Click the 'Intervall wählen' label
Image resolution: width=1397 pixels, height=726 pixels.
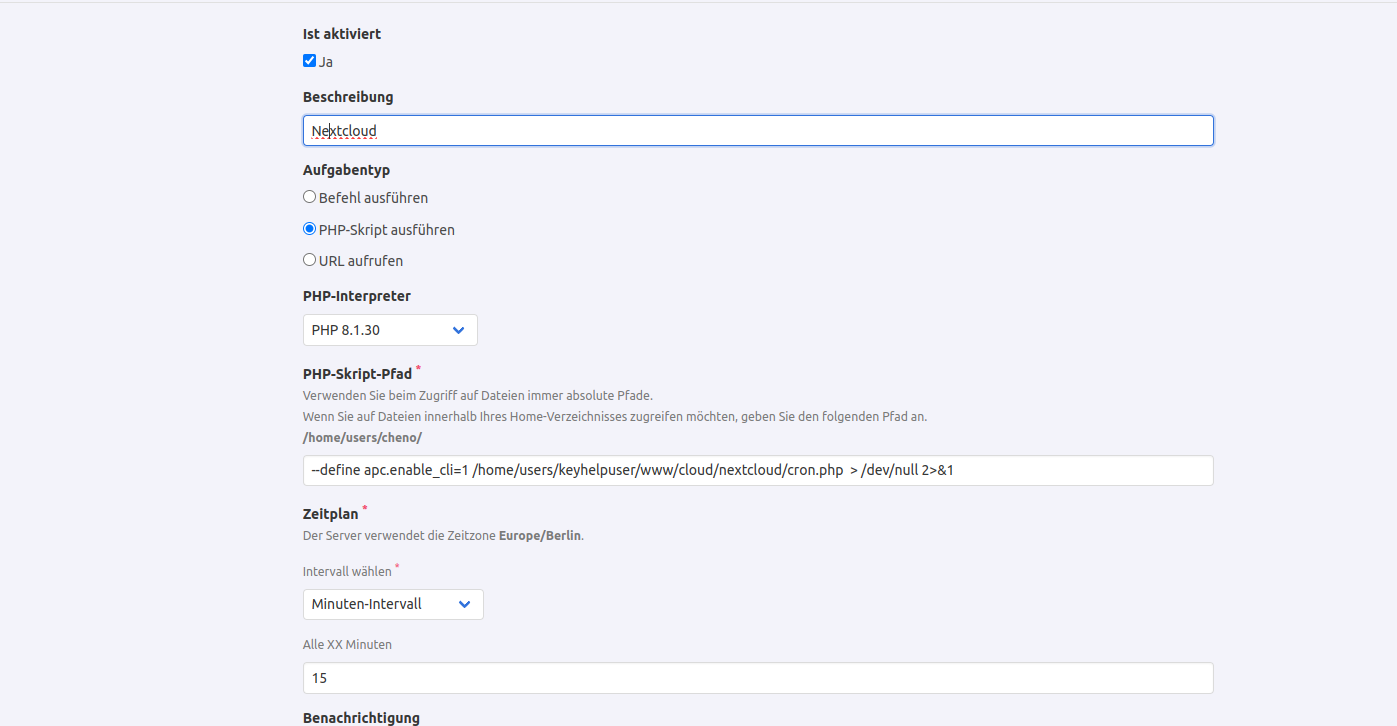pos(347,572)
